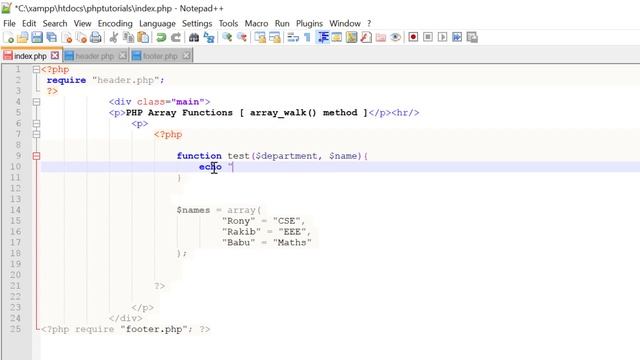This screenshot has width=640, height=360.
Task: Click the Close document toolbar icon
Action: (x=67, y=38)
